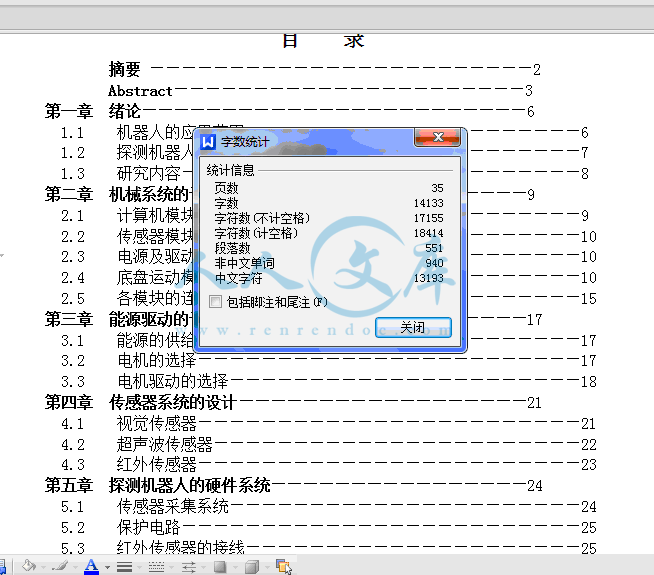This screenshot has height=575, width=654.
Task: Click the 3.3 电机驱动的选择 entry
Action: click(144, 381)
